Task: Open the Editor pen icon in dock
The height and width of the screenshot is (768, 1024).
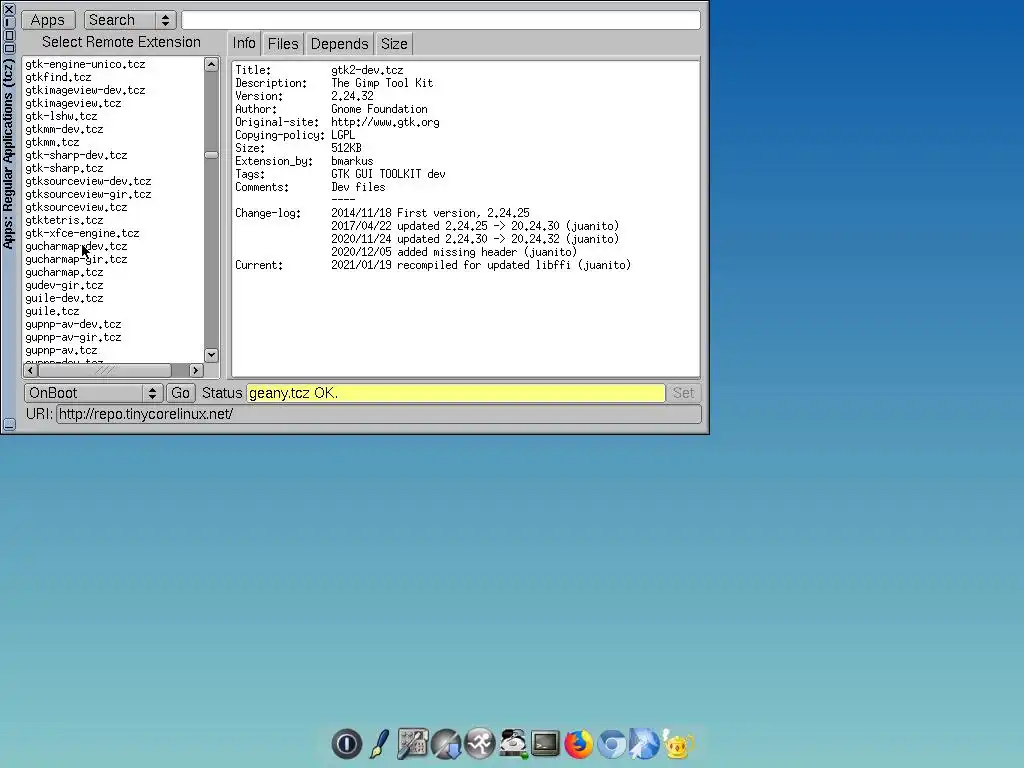Action: coord(379,744)
